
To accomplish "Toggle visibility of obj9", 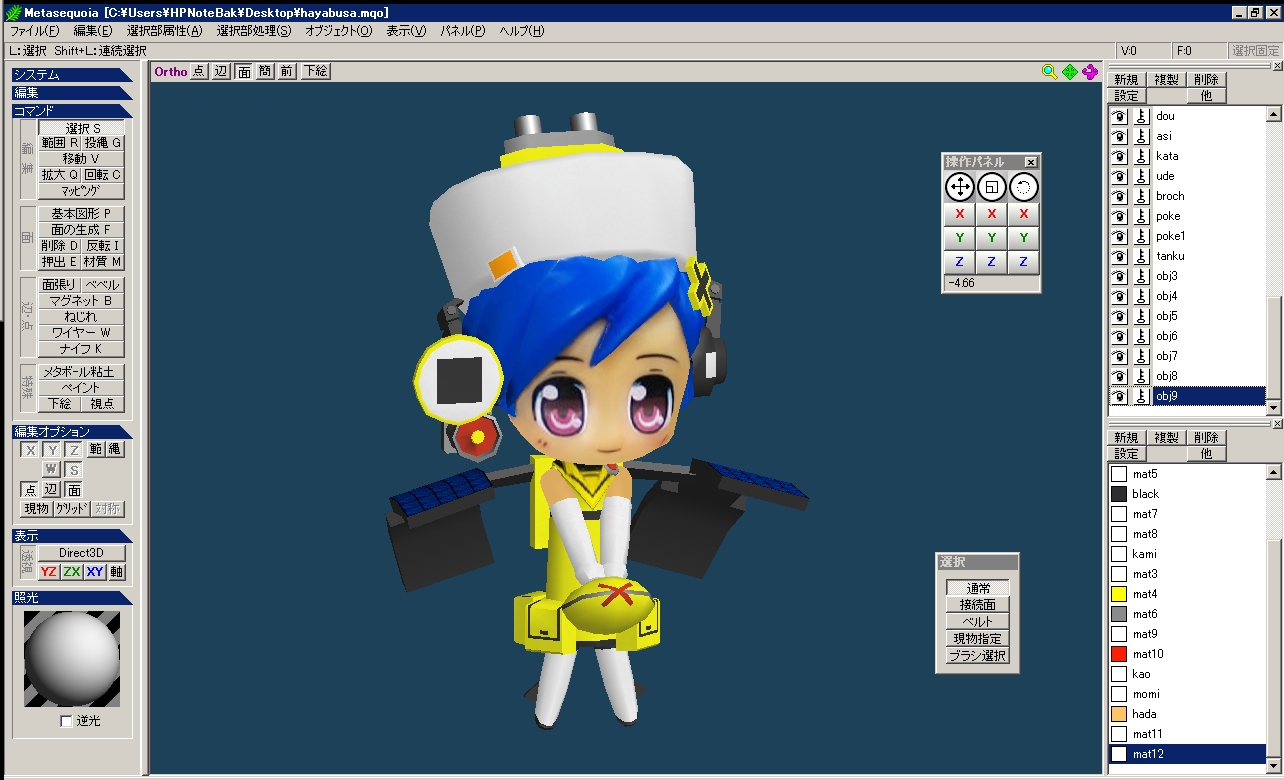I will point(1120,396).
